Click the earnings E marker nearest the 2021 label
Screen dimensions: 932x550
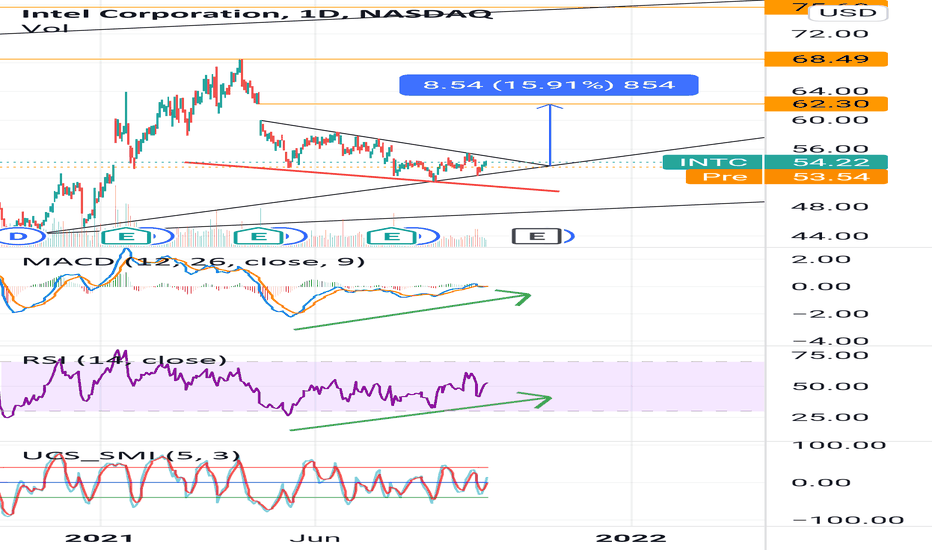127,237
